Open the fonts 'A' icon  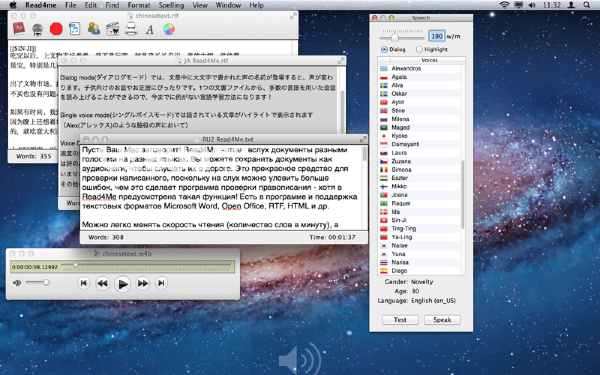pos(150,29)
